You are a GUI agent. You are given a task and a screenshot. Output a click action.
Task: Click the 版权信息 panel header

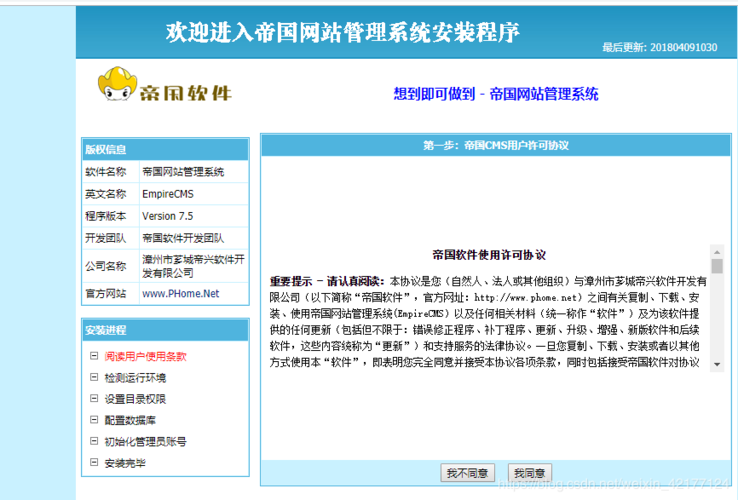(165, 150)
